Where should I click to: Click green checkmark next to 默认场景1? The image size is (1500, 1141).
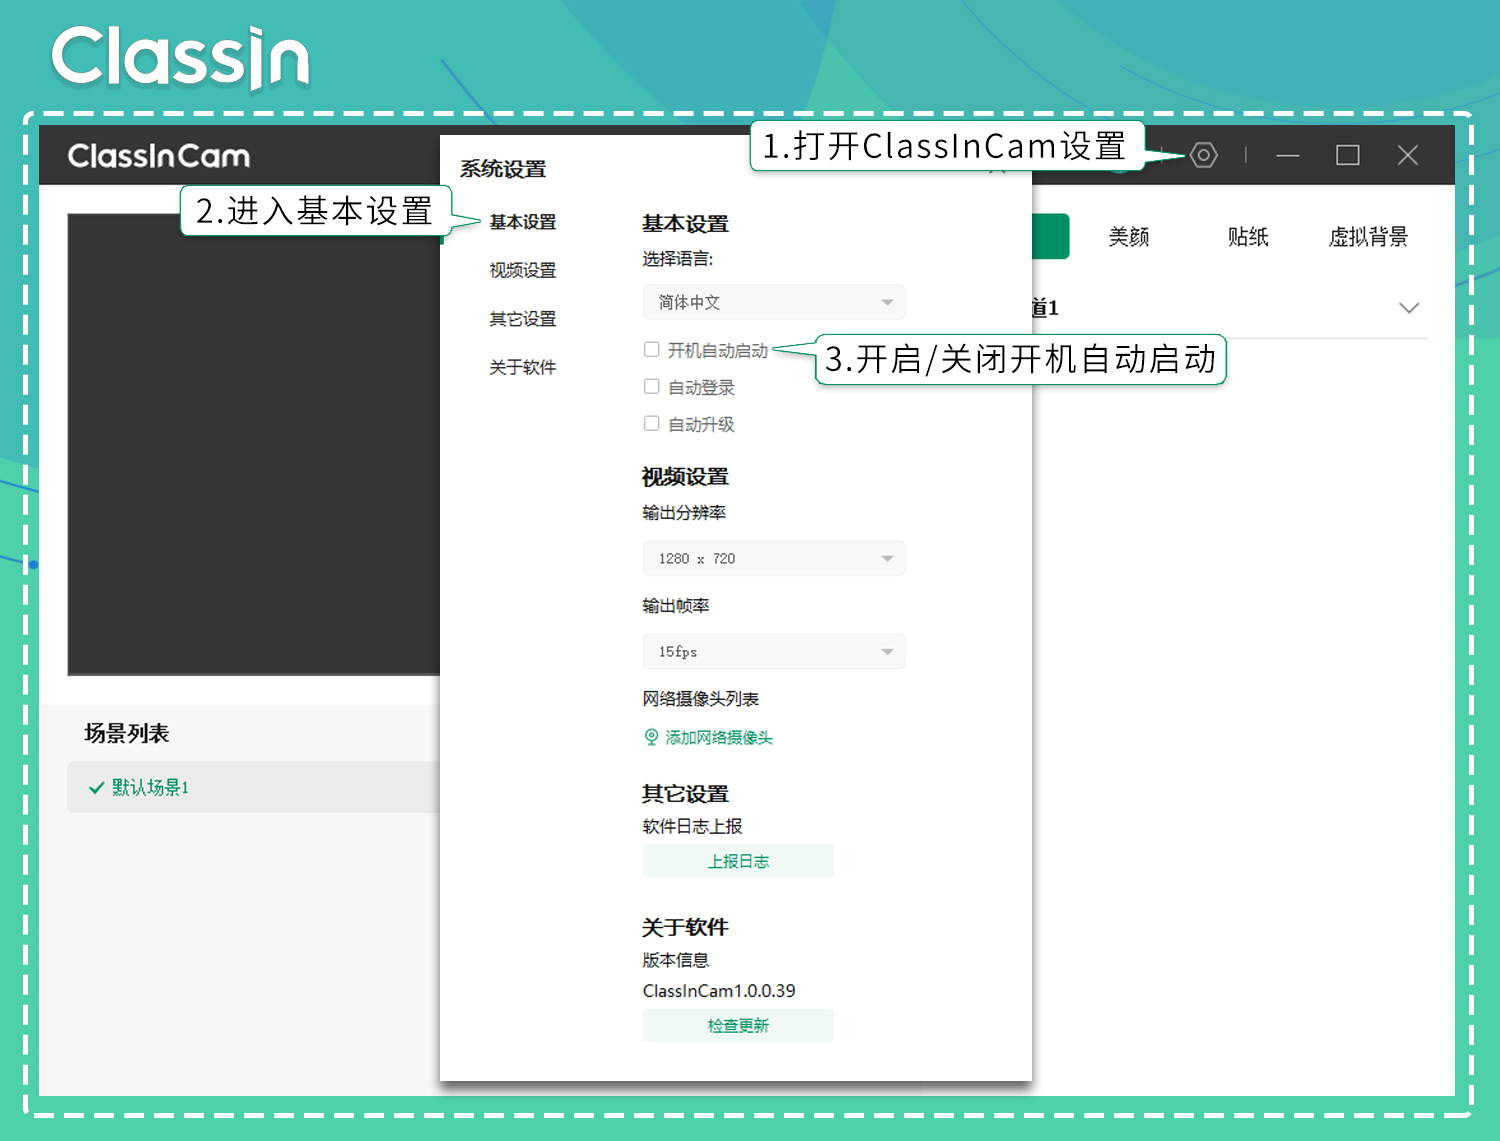click(97, 788)
